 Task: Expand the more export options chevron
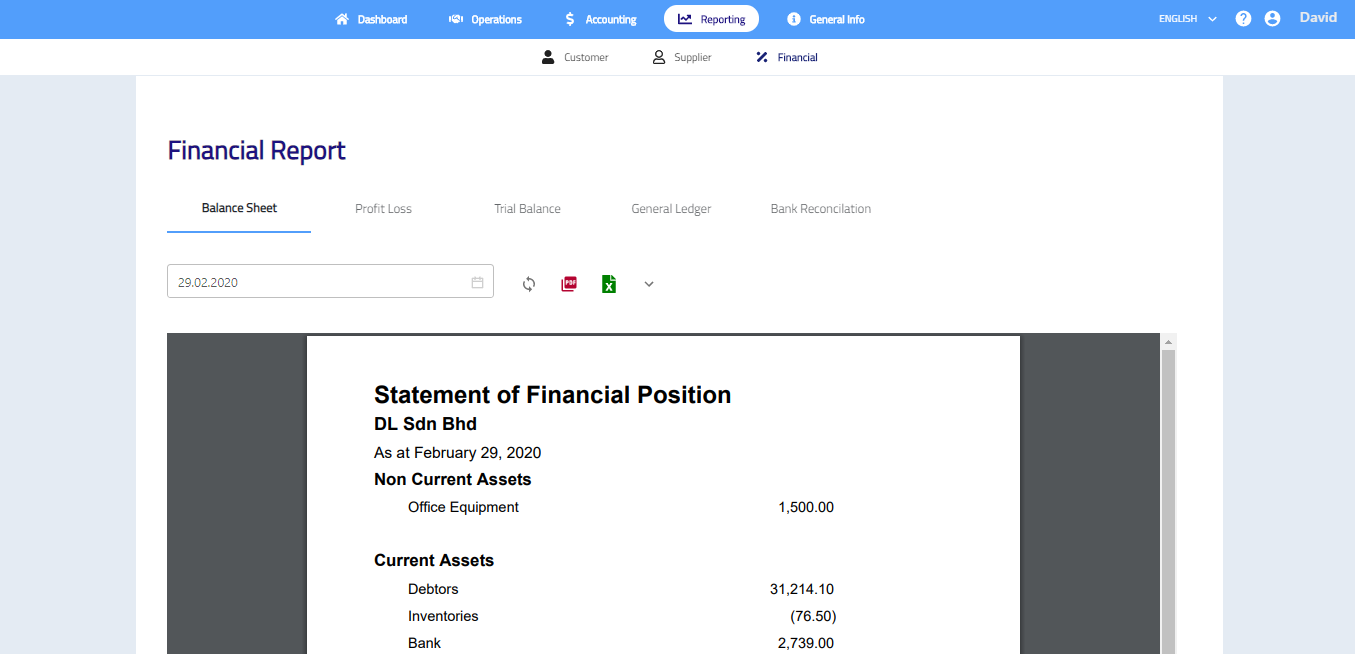pyautogui.click(x=649, y=284)
